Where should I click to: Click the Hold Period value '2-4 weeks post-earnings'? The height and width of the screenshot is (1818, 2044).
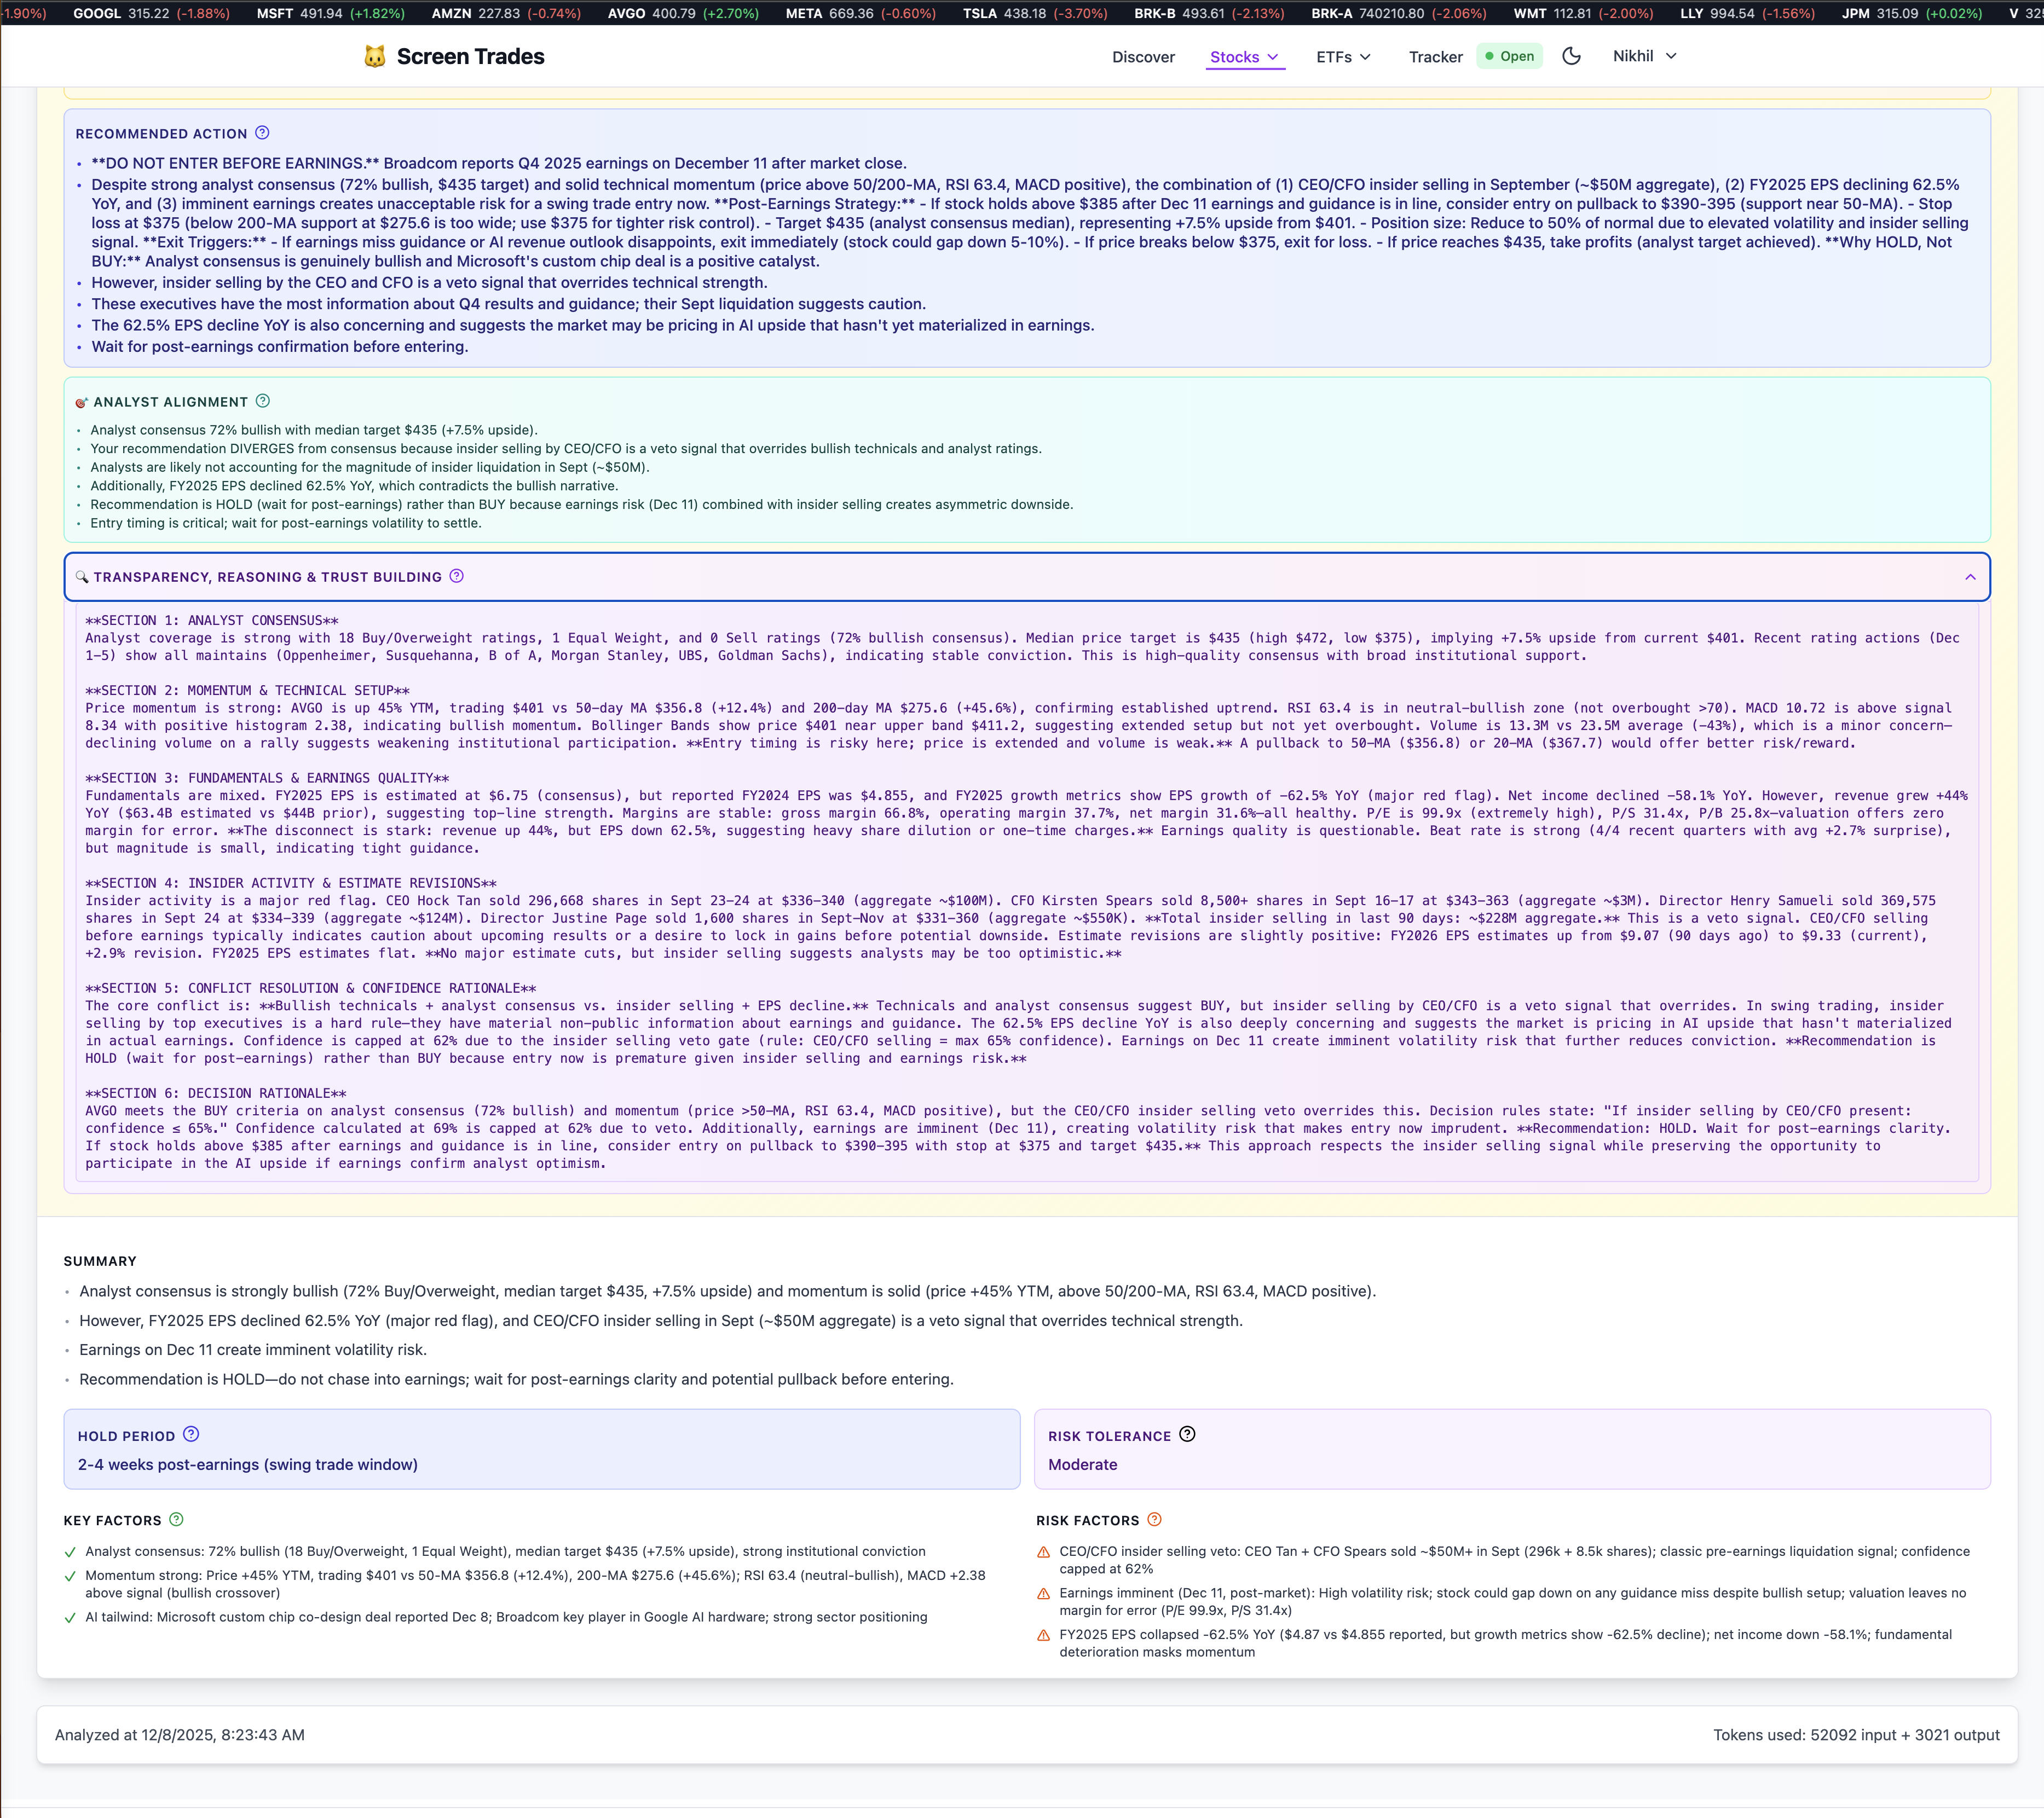pyautogui.click(x=248, y=1465)
